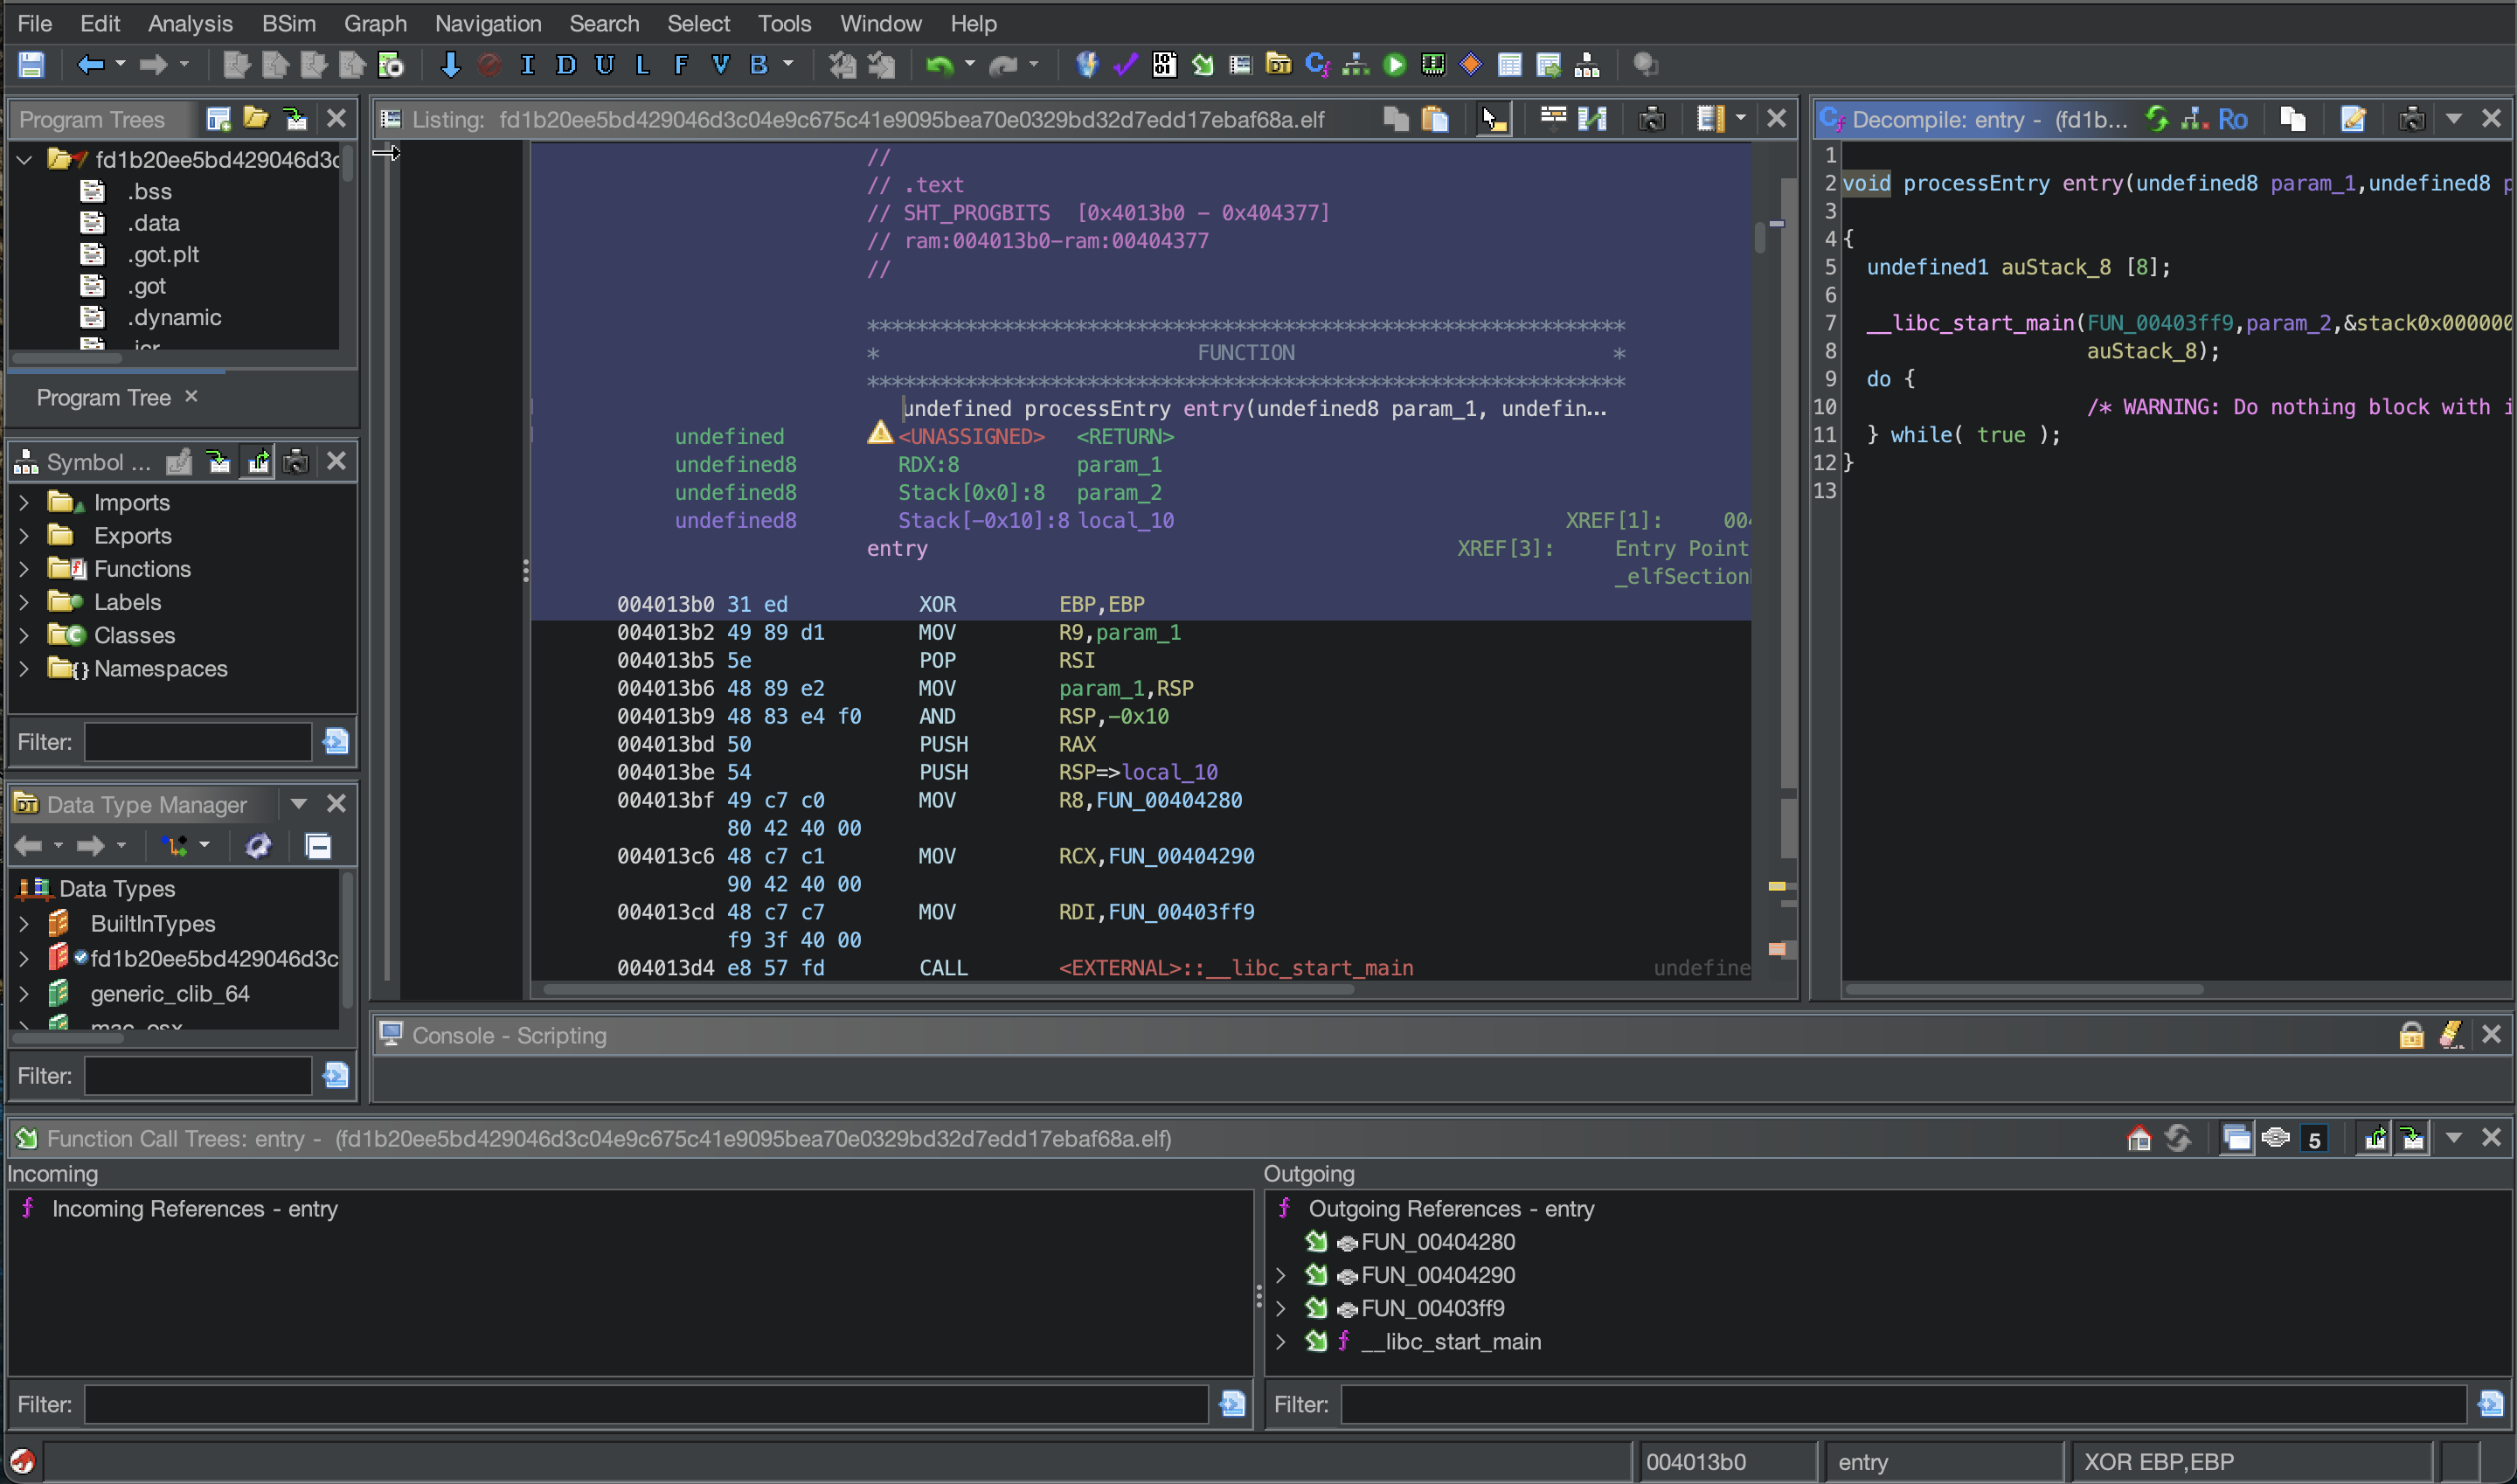Expand the Imports folder in Symbol Tree

pyautogui.click(x=24, y=502)
